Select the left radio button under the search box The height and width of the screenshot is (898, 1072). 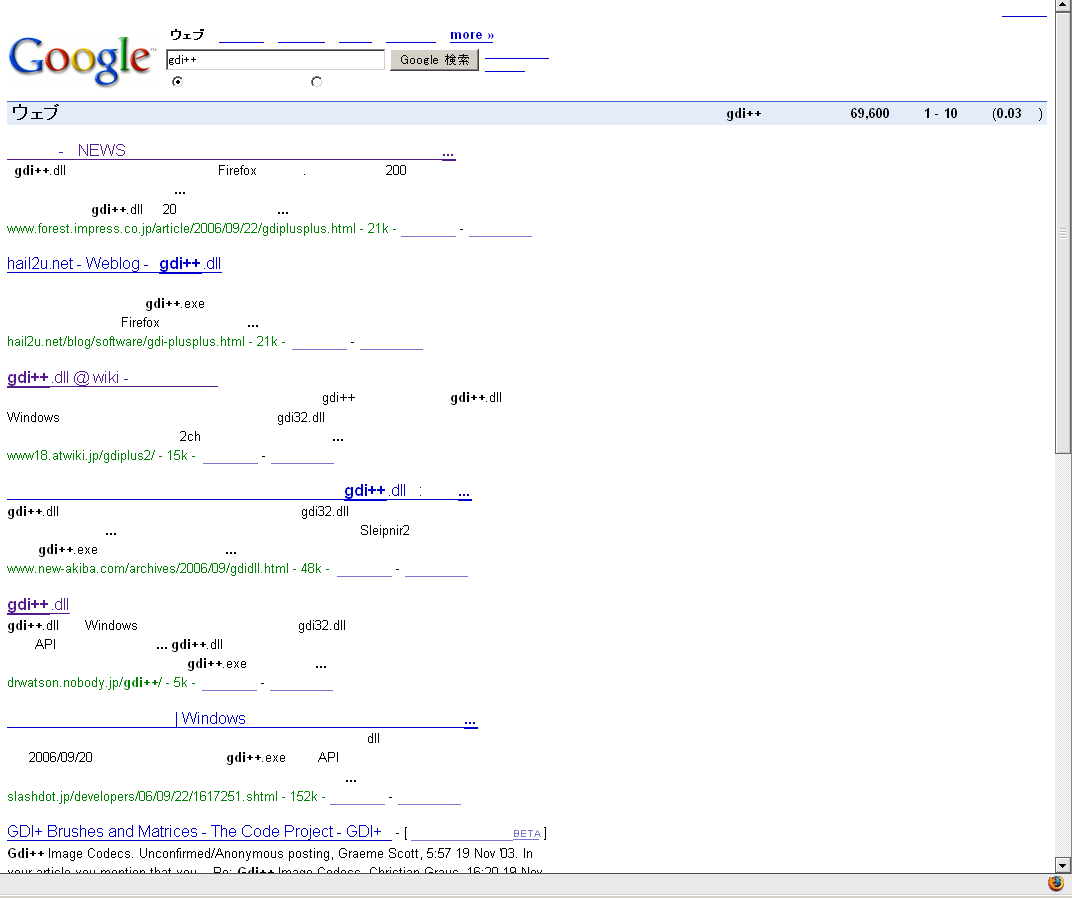click(x=177, y=81)
